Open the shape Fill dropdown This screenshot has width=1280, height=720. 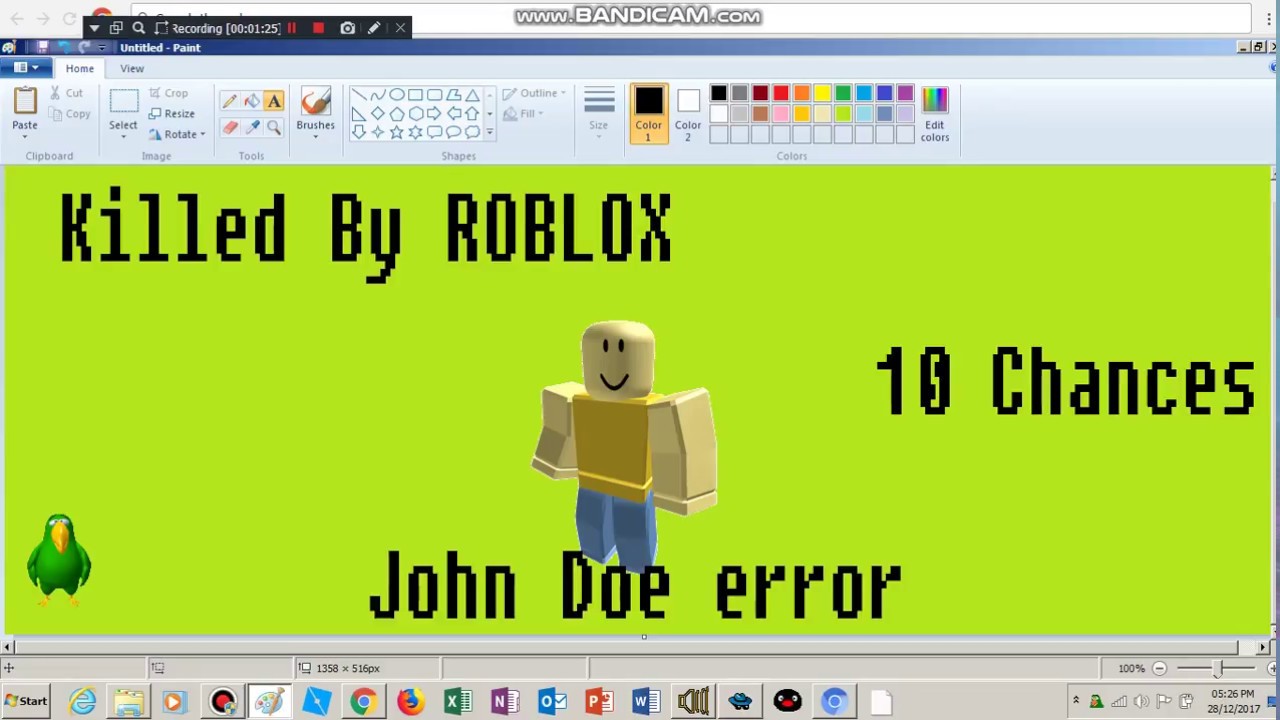click(523, 114)
